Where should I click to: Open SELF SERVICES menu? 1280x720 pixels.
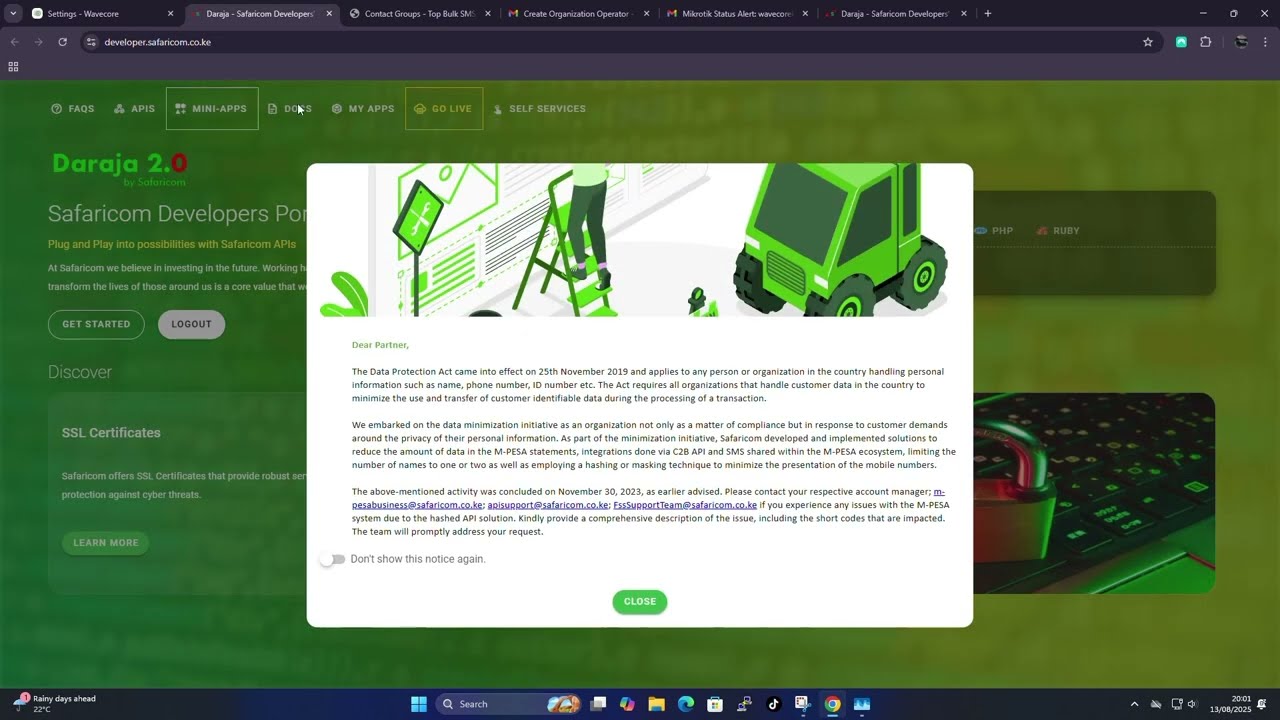click(539, 109)
